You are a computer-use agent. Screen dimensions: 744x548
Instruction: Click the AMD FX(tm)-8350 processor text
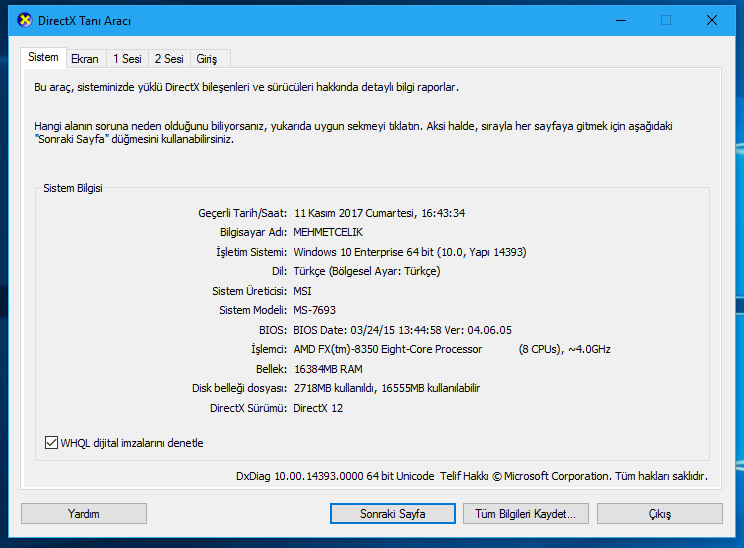388,349
